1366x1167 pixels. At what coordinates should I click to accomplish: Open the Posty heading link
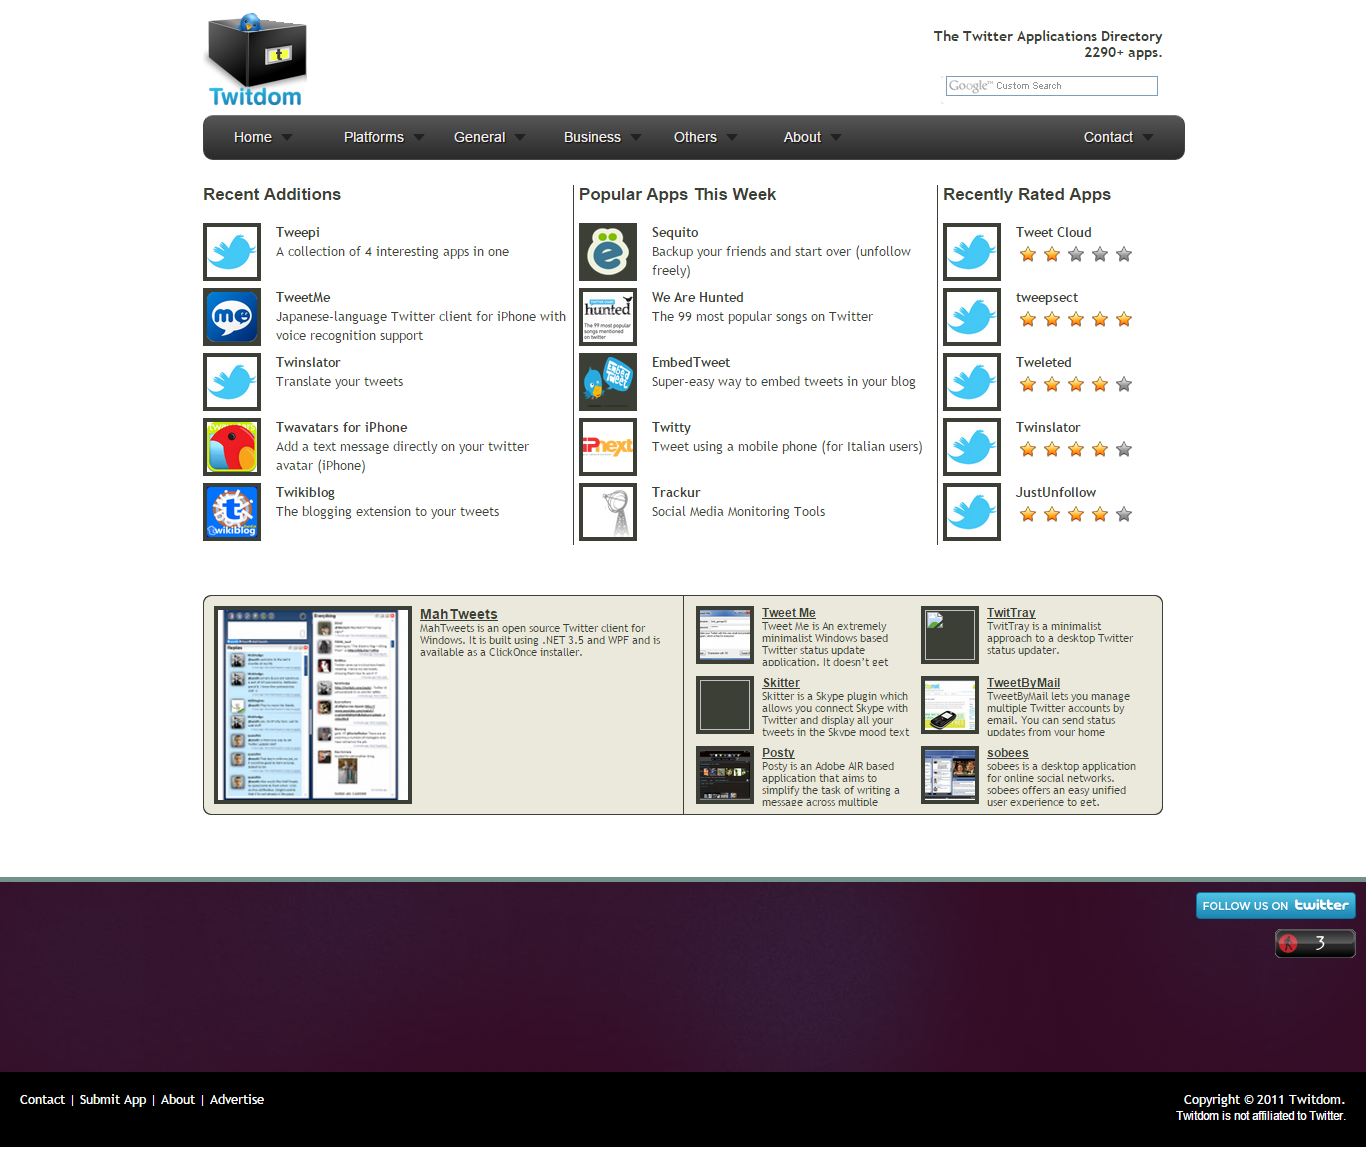(778, 753)
